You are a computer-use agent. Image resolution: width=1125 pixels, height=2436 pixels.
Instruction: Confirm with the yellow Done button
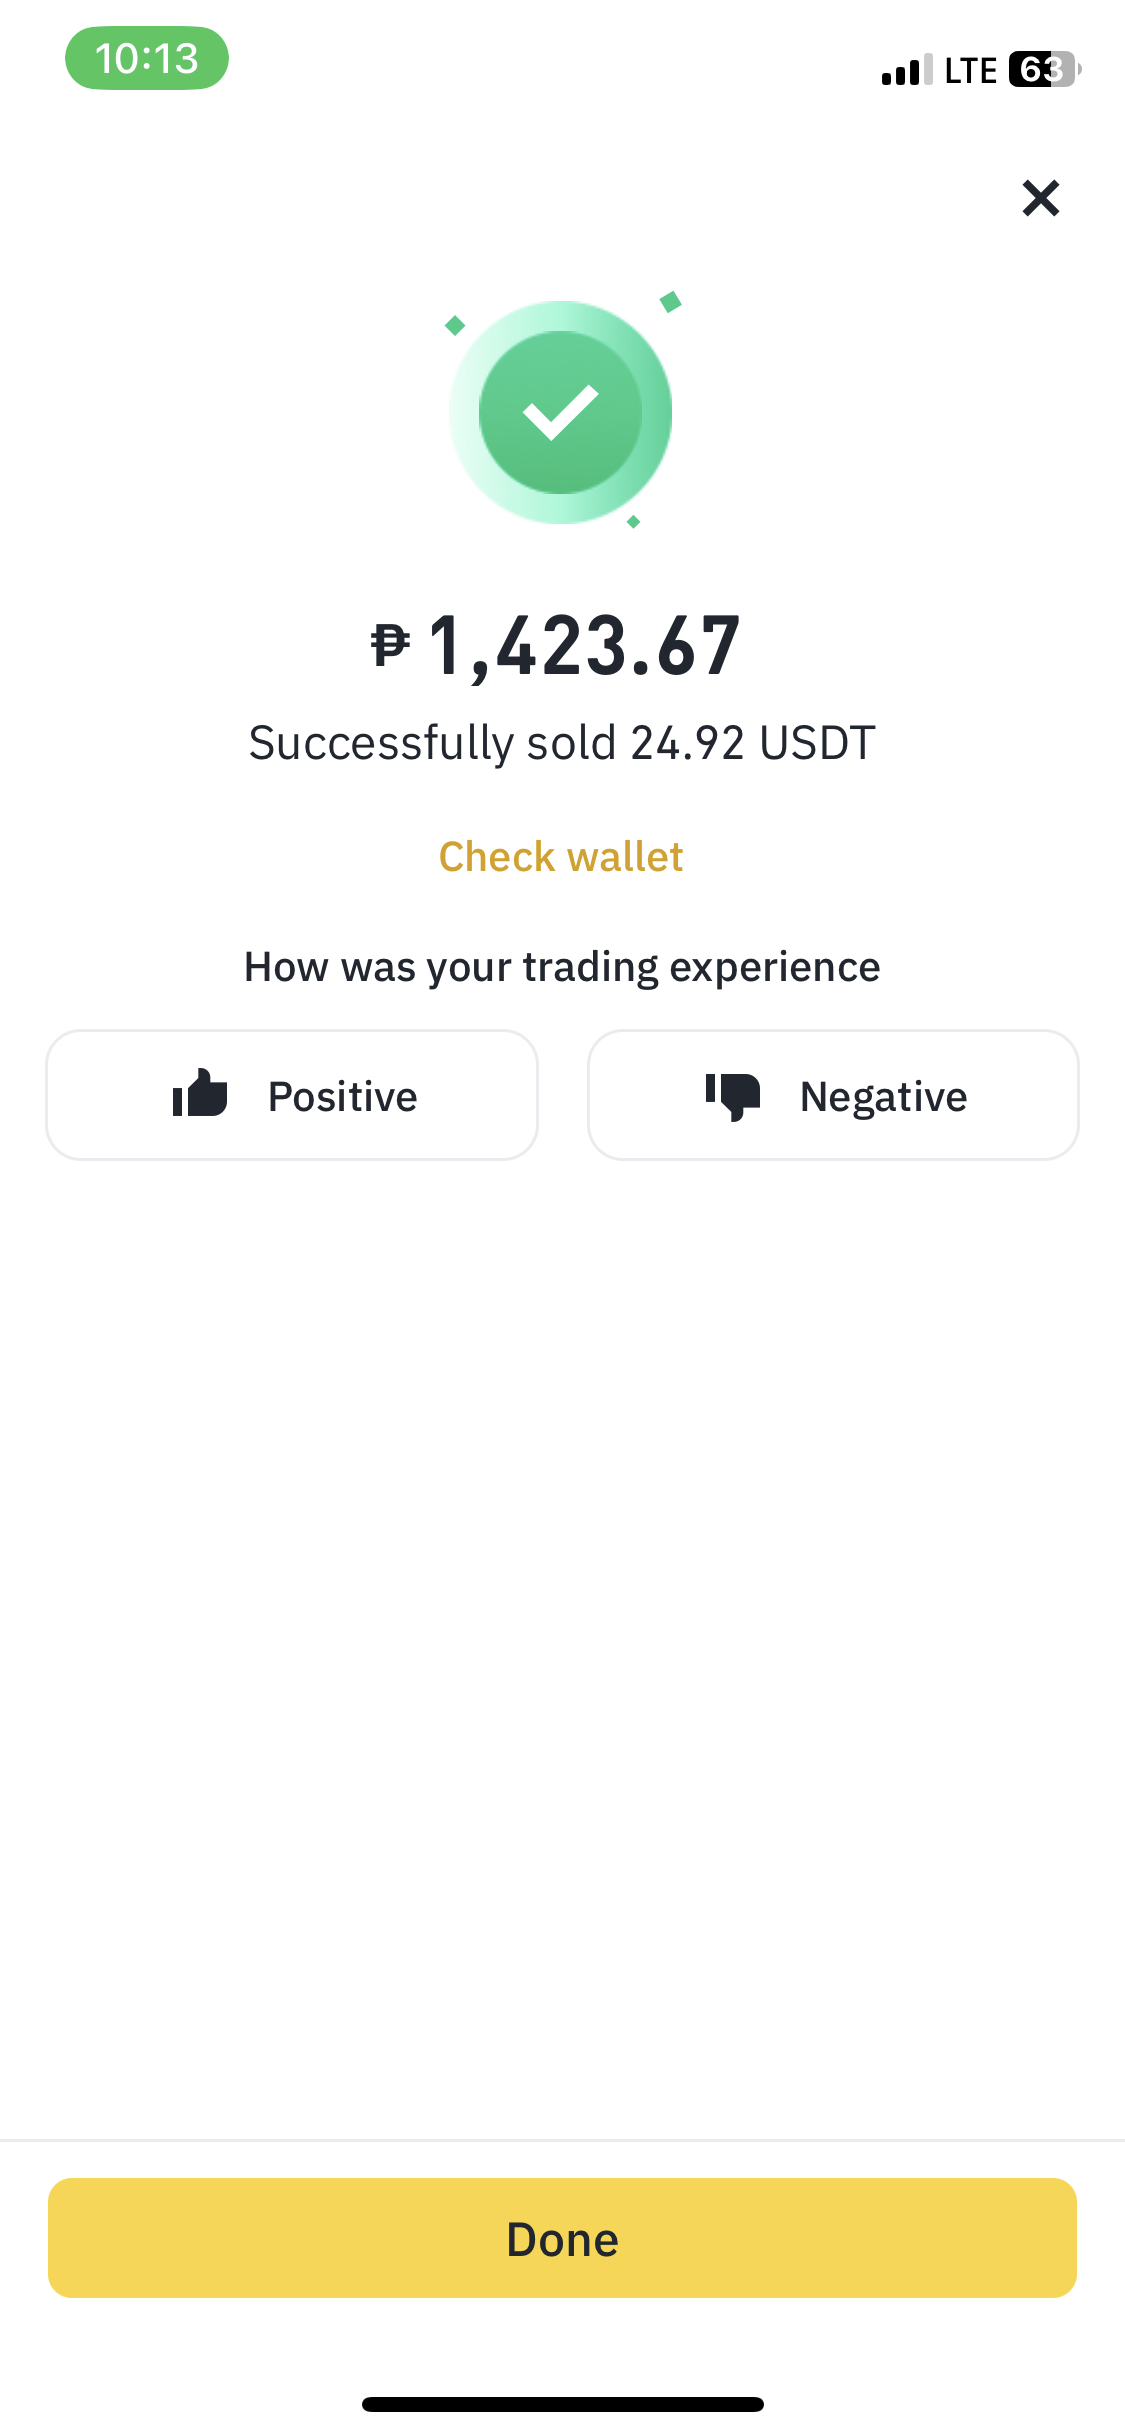point(562,2238)
